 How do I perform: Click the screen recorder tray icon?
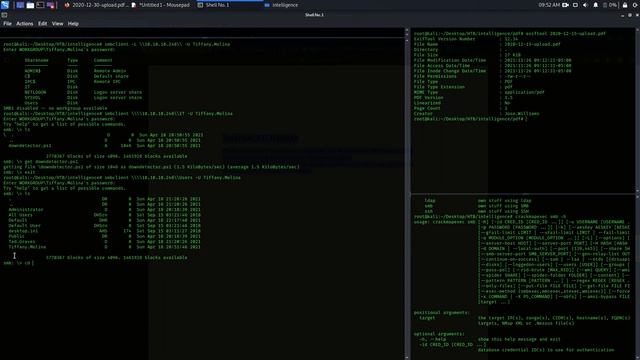565,5
